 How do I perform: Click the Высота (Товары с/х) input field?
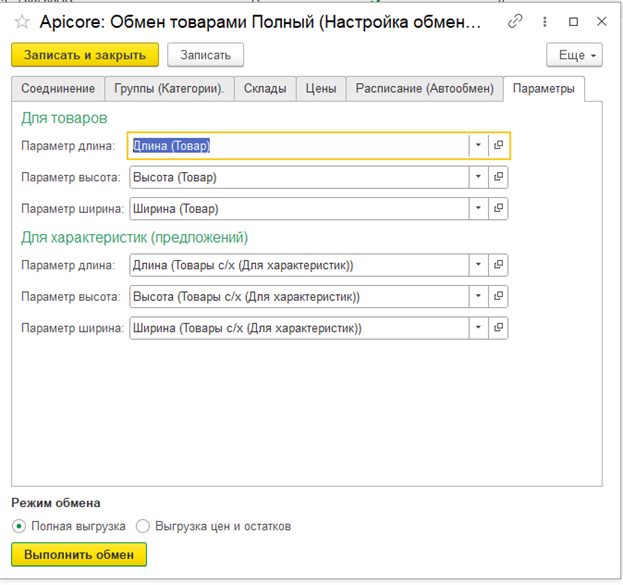299,296
